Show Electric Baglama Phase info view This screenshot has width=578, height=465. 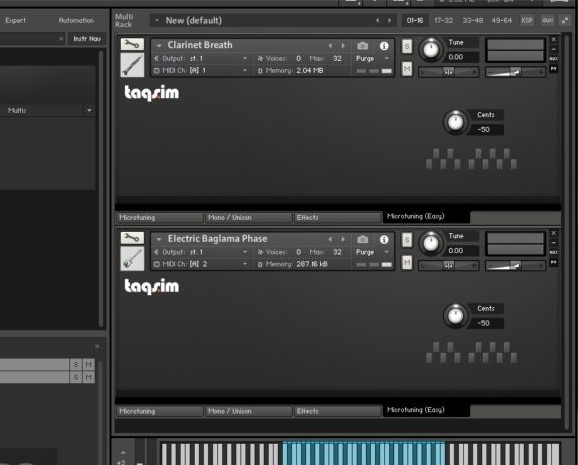tap(384, 239)
